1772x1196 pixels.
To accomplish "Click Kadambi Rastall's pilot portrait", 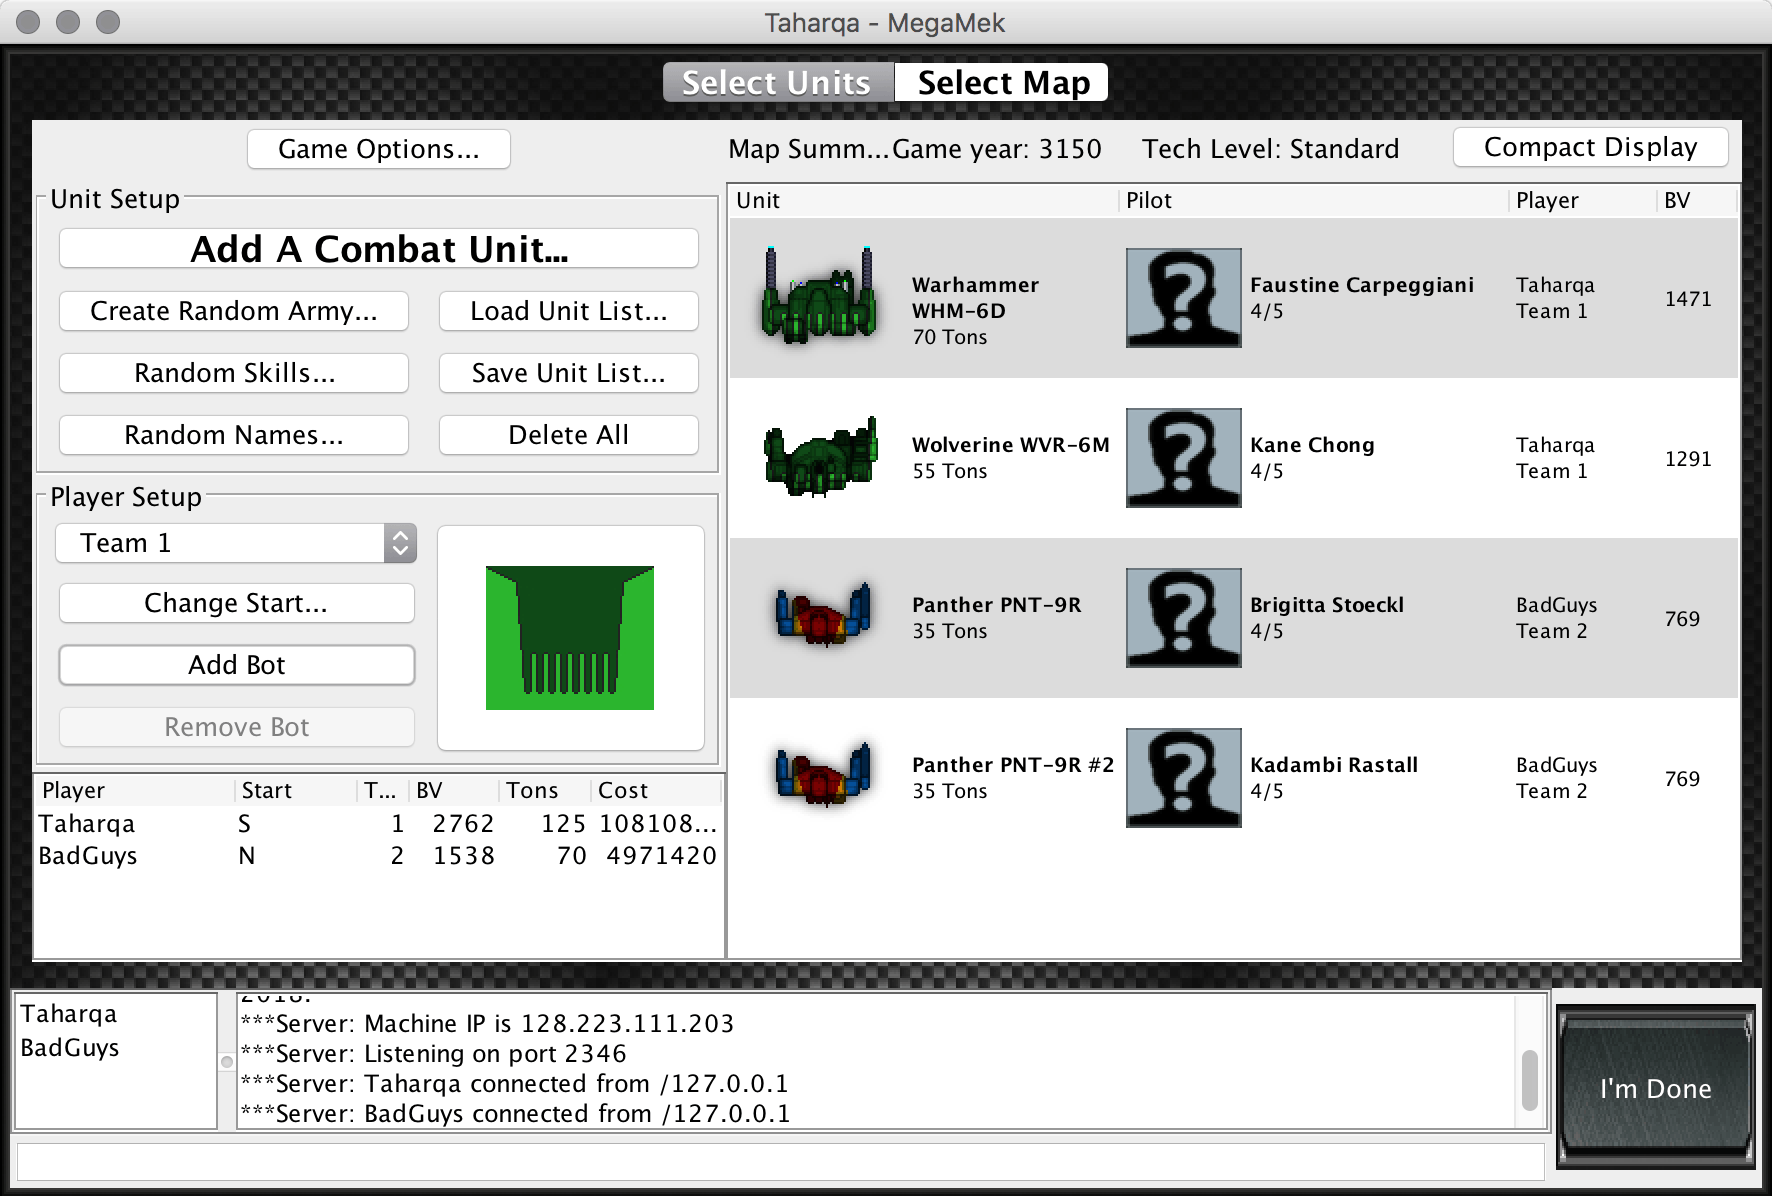I will pos(1183,778).
